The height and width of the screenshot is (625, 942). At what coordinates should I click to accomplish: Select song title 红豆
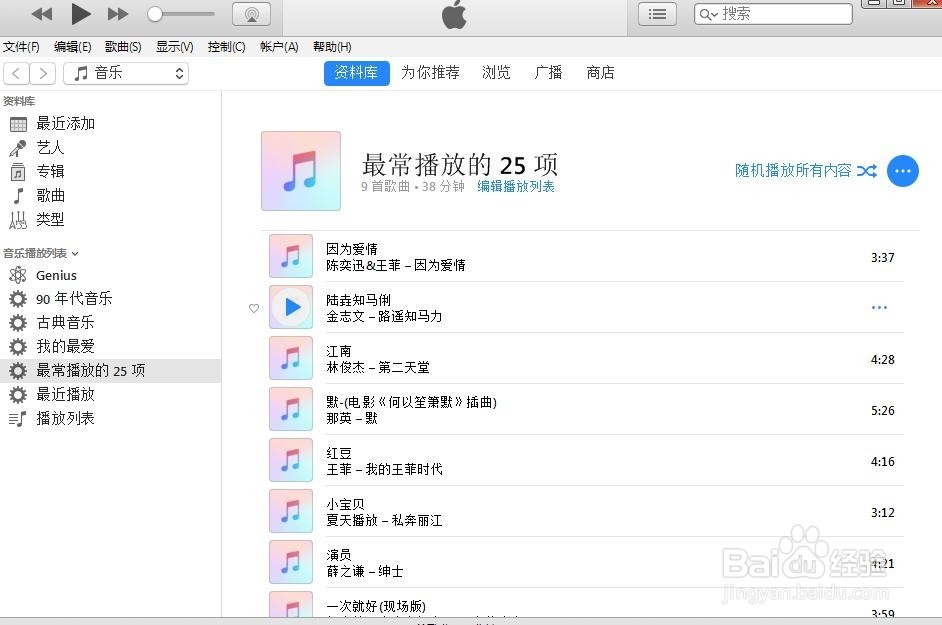[x=339, y=453]
